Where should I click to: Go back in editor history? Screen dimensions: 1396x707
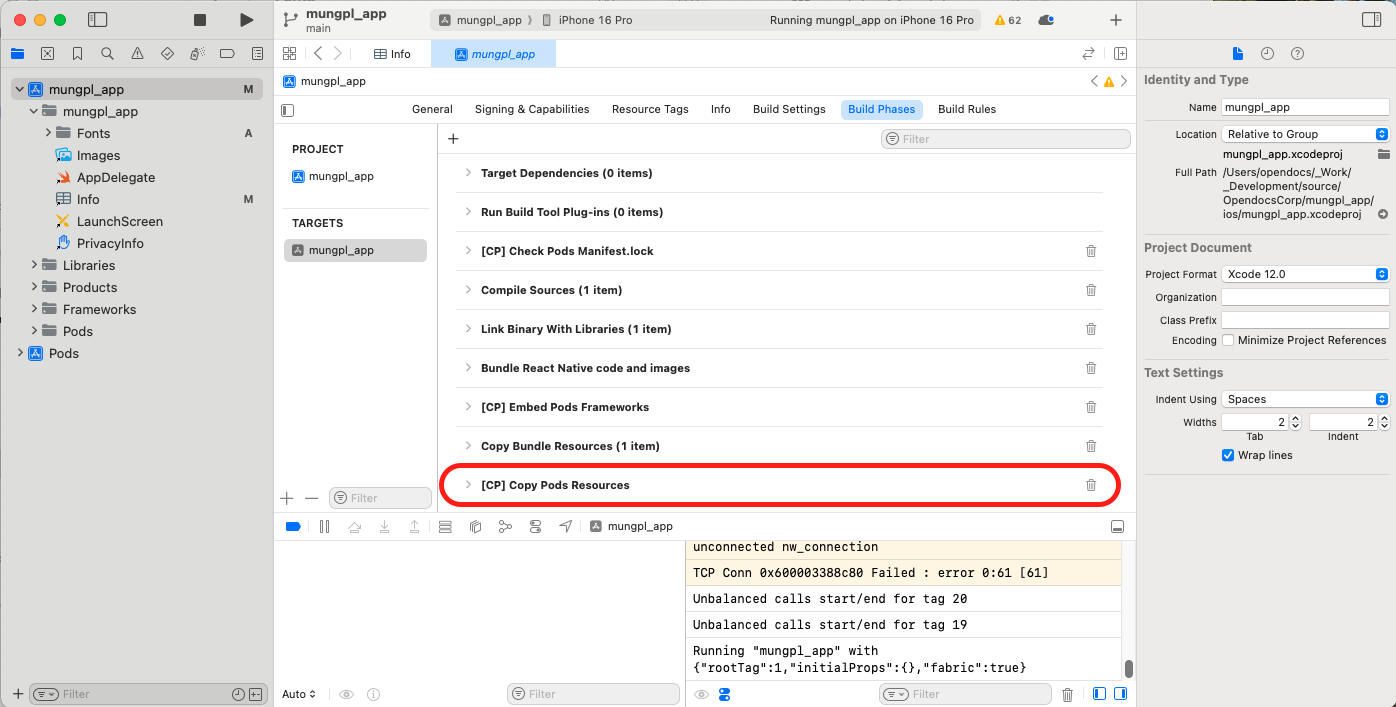coord(318,54)
